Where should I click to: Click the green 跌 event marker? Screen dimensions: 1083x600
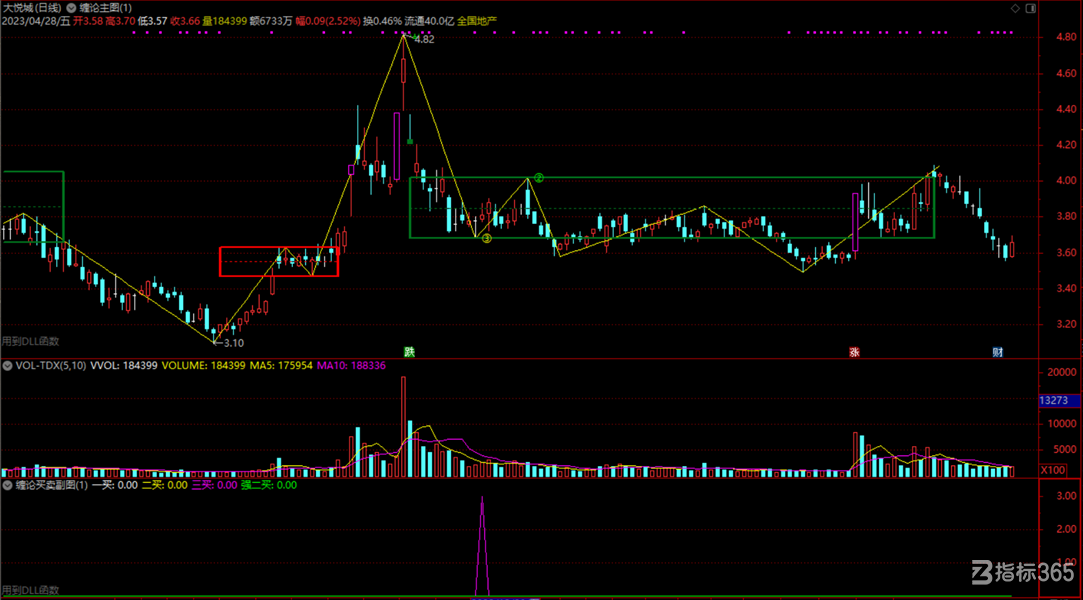click(410, 352)
